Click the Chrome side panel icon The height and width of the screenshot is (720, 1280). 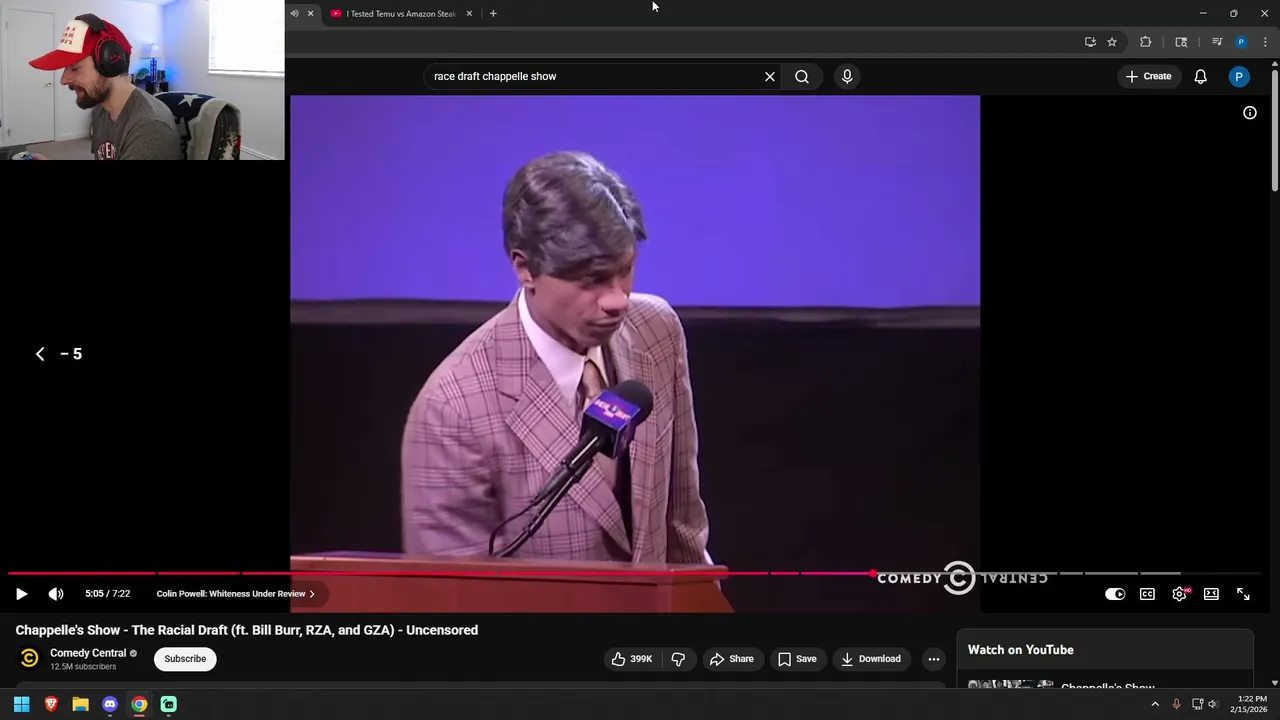point(1181,42)
